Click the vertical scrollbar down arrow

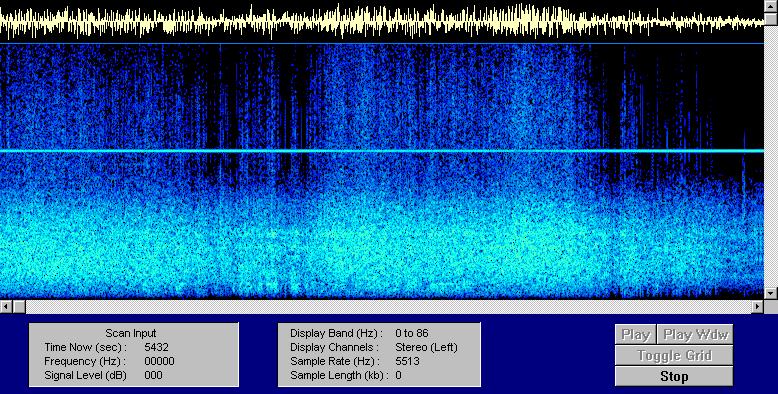771,294
